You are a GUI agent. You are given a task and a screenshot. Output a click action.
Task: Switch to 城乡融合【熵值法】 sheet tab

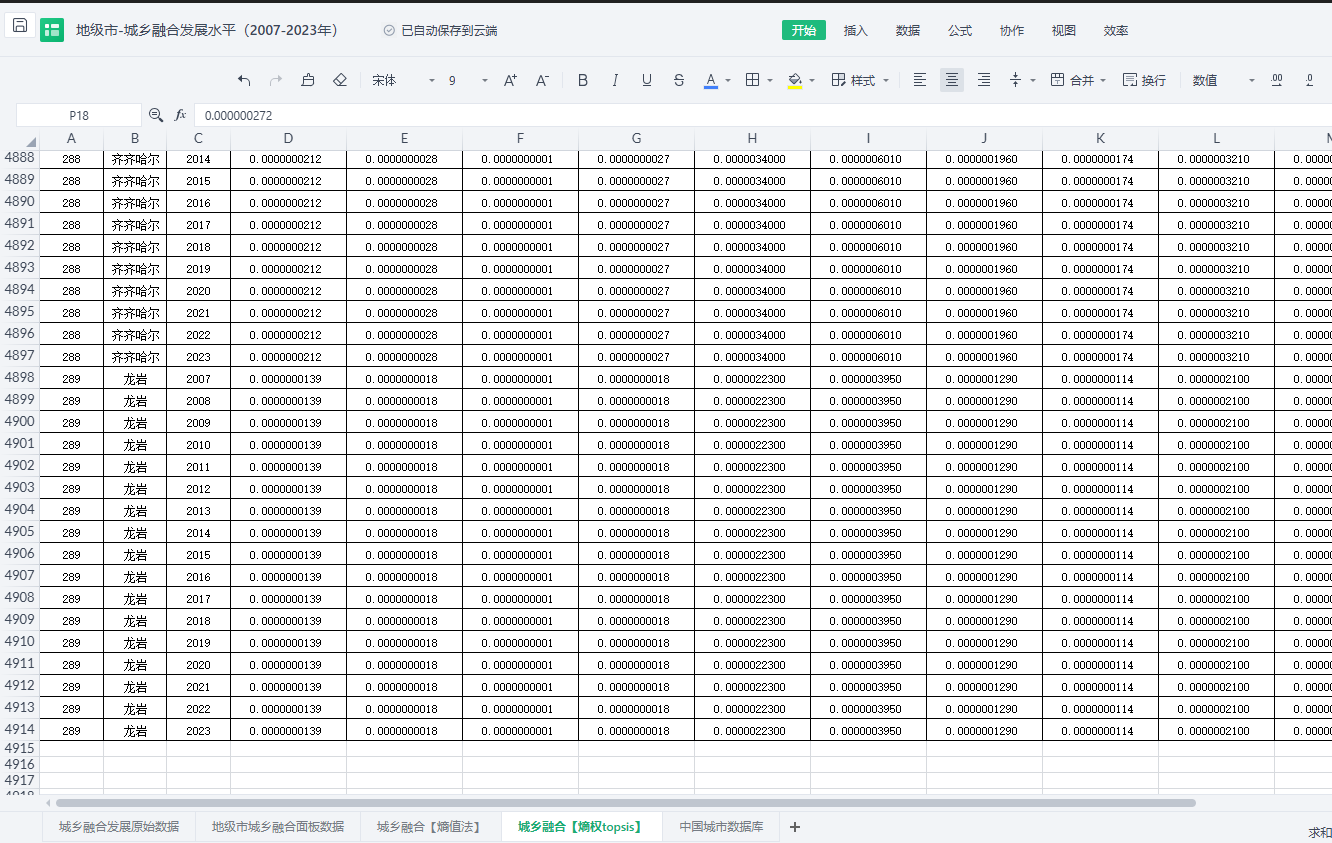pos(430,827)
